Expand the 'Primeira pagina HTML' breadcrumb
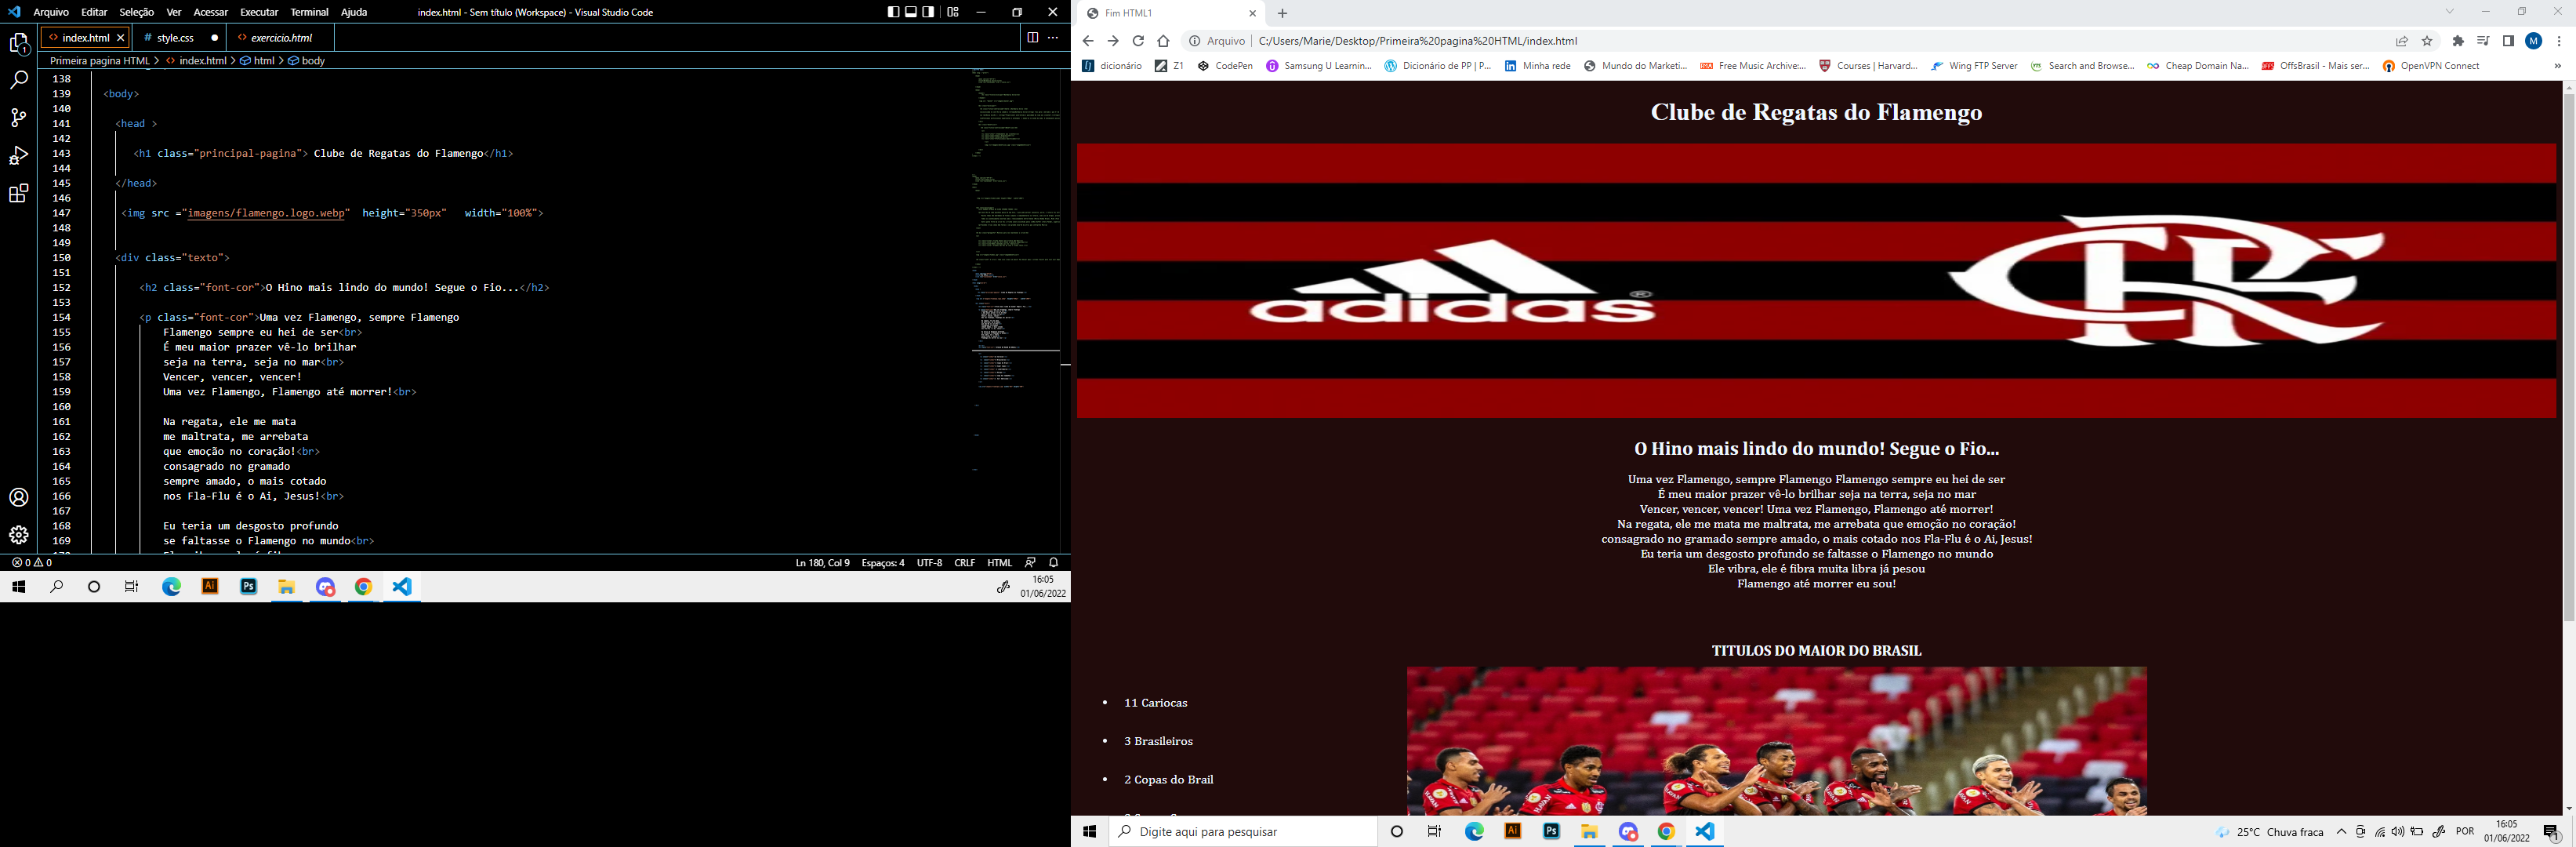The width and height of the screenshot is (2576, 847). click(100, 61)
